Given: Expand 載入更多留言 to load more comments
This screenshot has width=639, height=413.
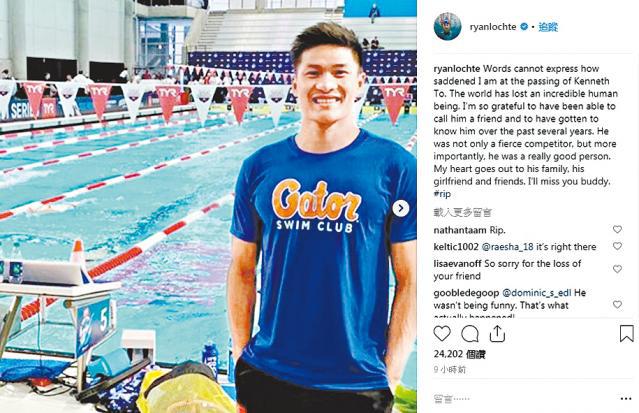Looking at the screenshot, I should 463,212.
